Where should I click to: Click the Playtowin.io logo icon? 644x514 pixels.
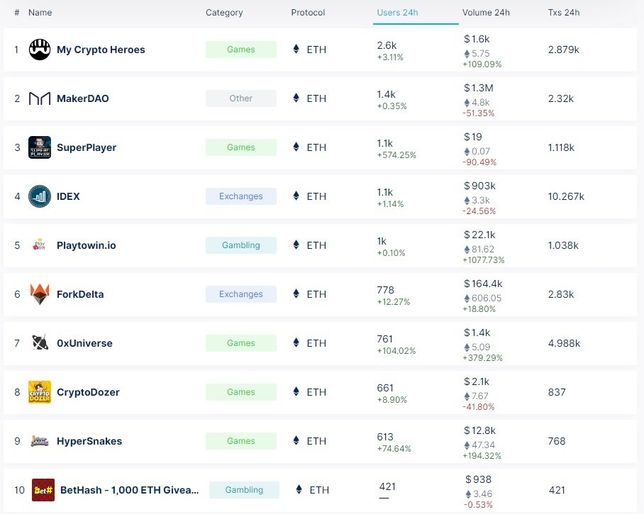point(40,245)
